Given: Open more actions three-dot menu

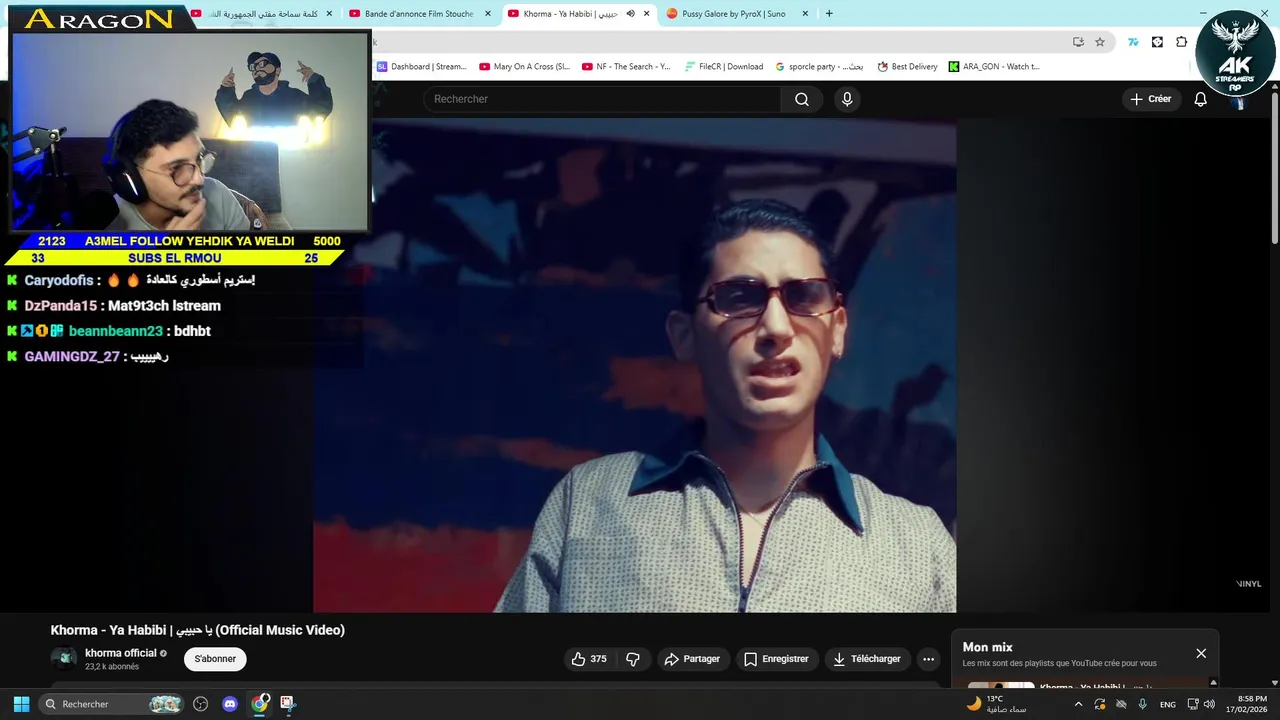Looking at the screenshot, I should (928, 659).
